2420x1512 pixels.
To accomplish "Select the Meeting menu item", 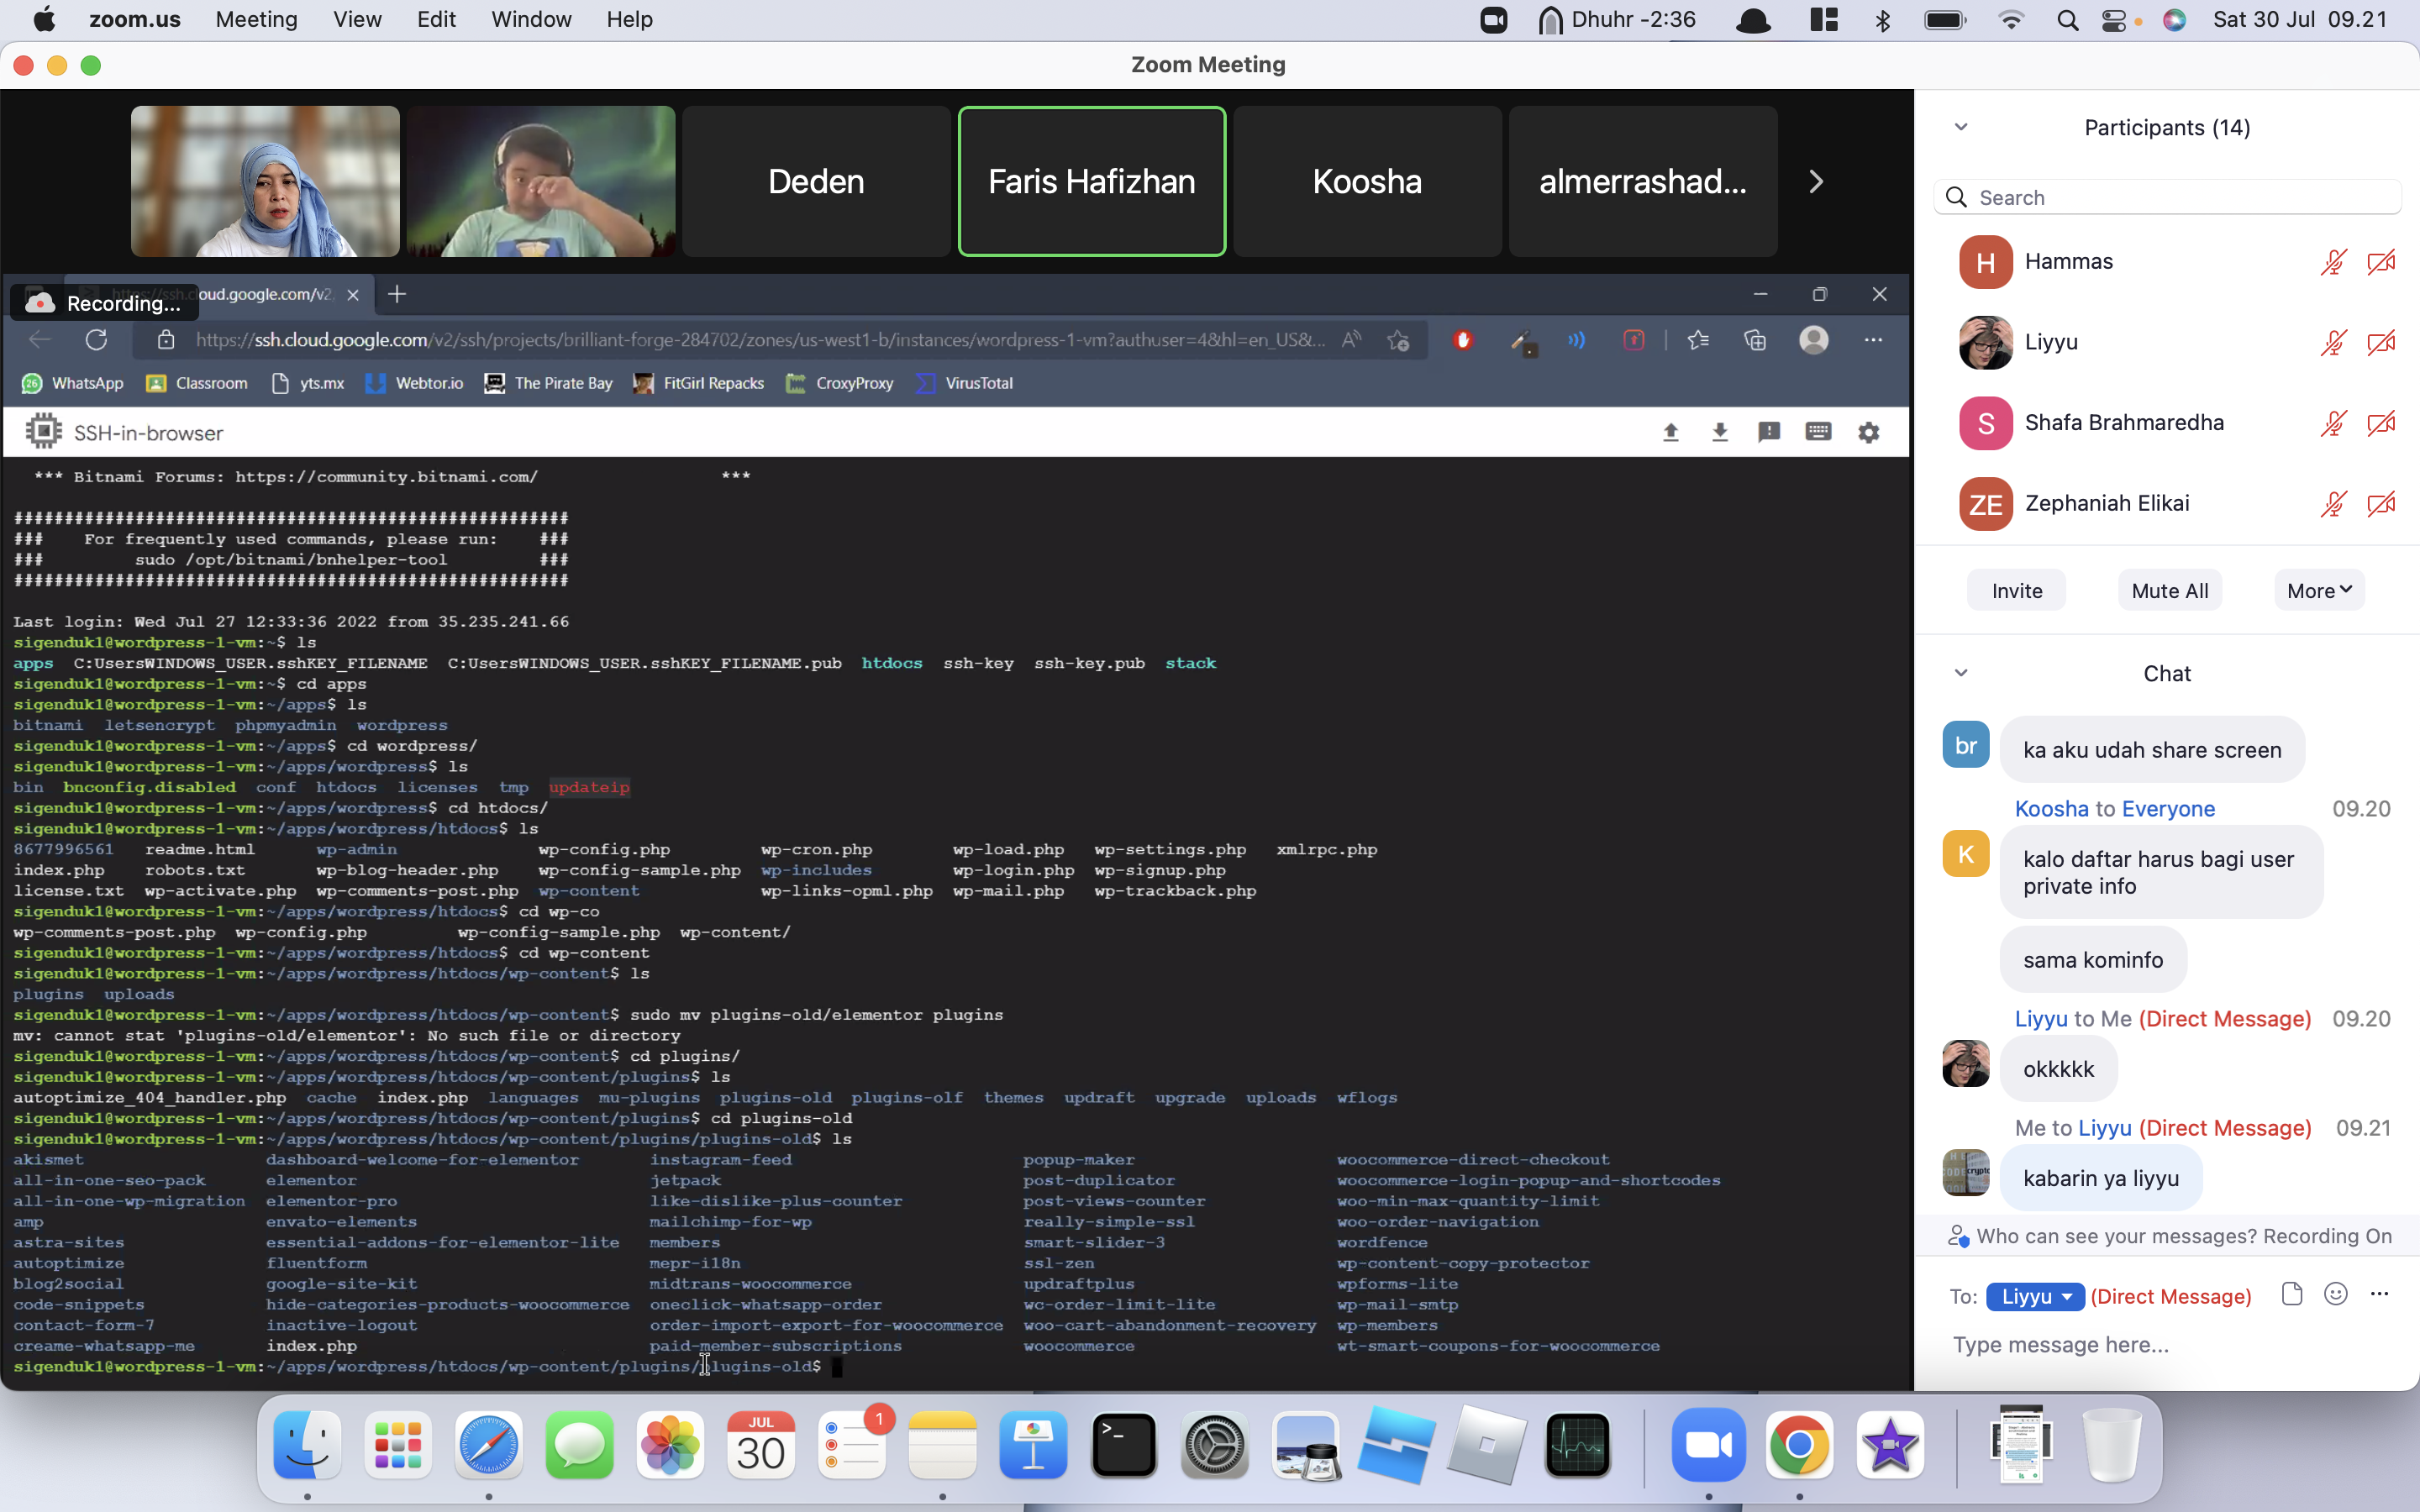I will pyautogui.click(x=255, y=18).
